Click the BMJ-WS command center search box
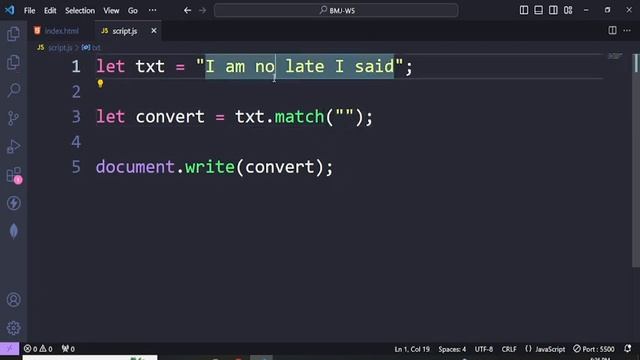Screen dimensions: 640x360 tap(336, 11)
